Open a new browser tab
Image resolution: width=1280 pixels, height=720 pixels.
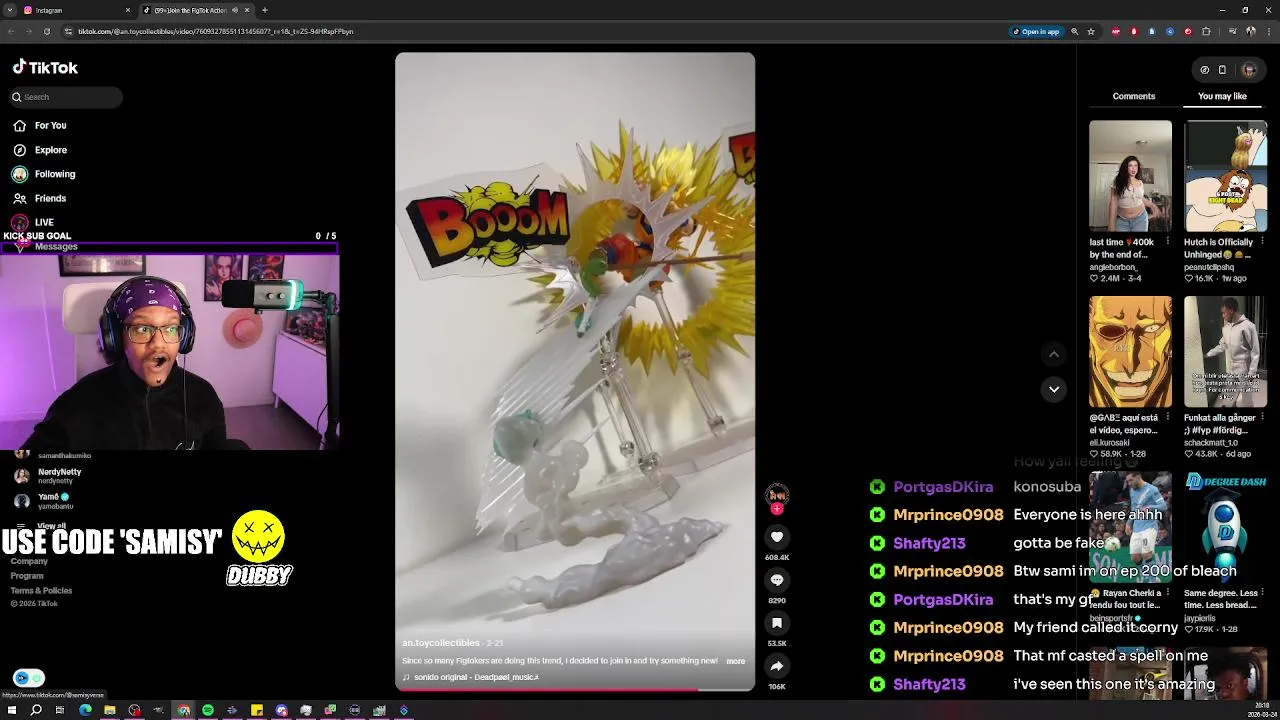point(265,10)
